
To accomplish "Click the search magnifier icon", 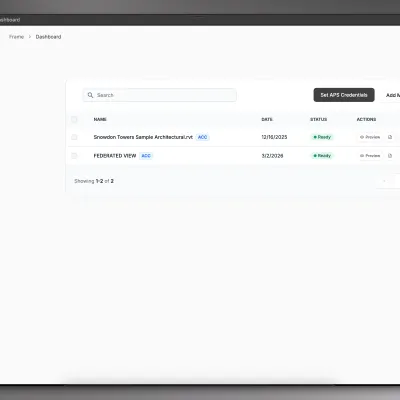I will tap(90, 95).
